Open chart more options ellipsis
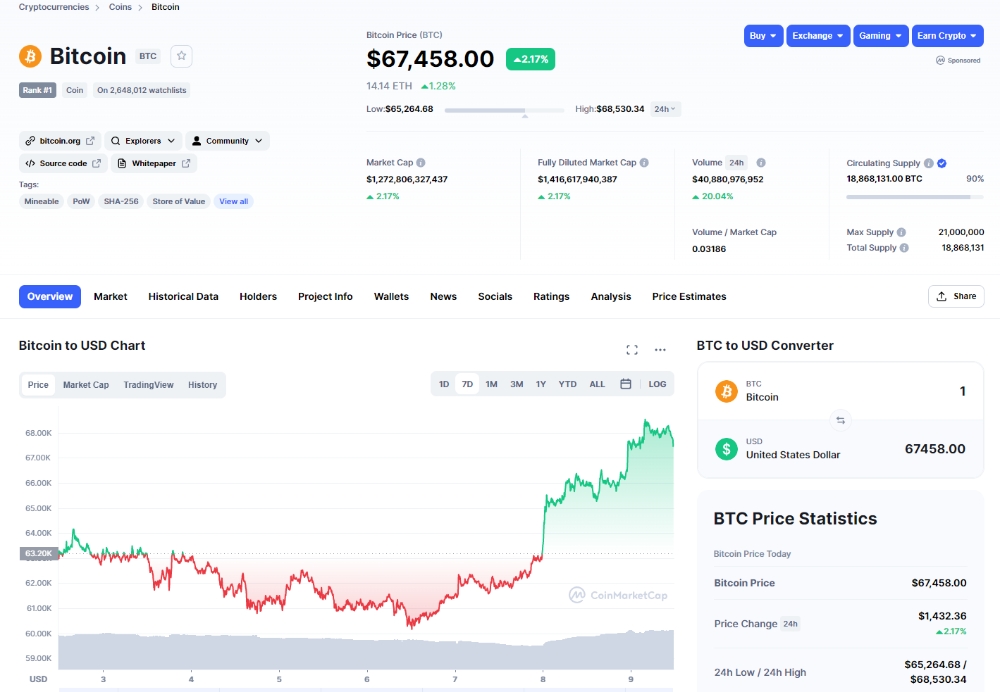 (x=660, y=350)
